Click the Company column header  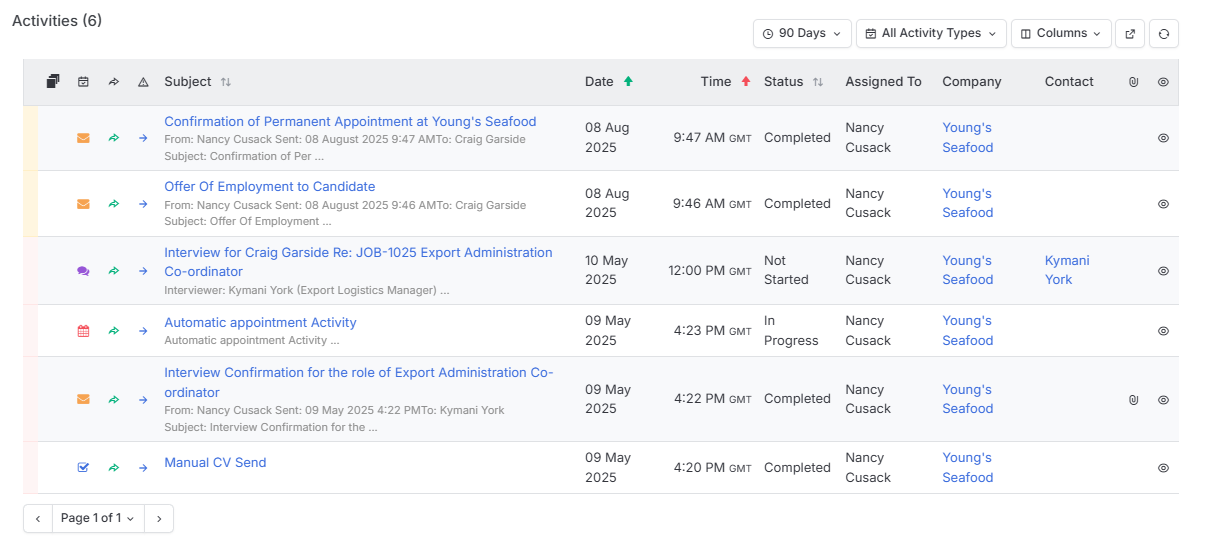tap(972, 82)
